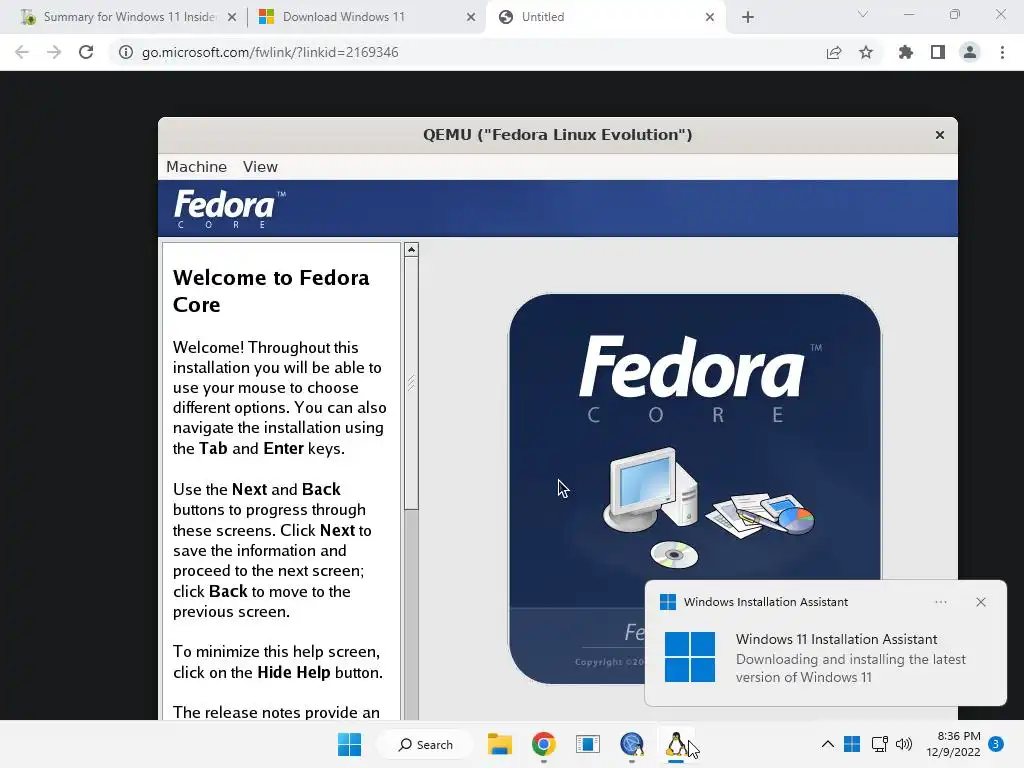1024x768 pixels.
Task: Bookmark this page with the star icon
Action: (866, 52)
